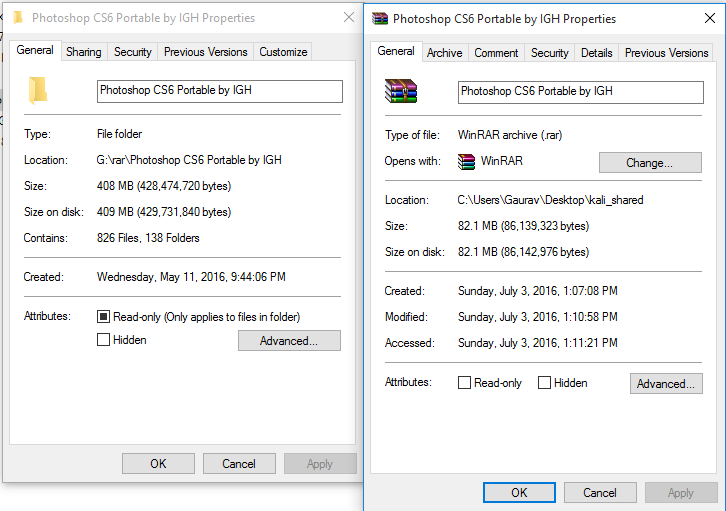This screenshot has width=726, height=511.
Task: Click the large WinRAR archive icon
Action: [x=401, y=91]
